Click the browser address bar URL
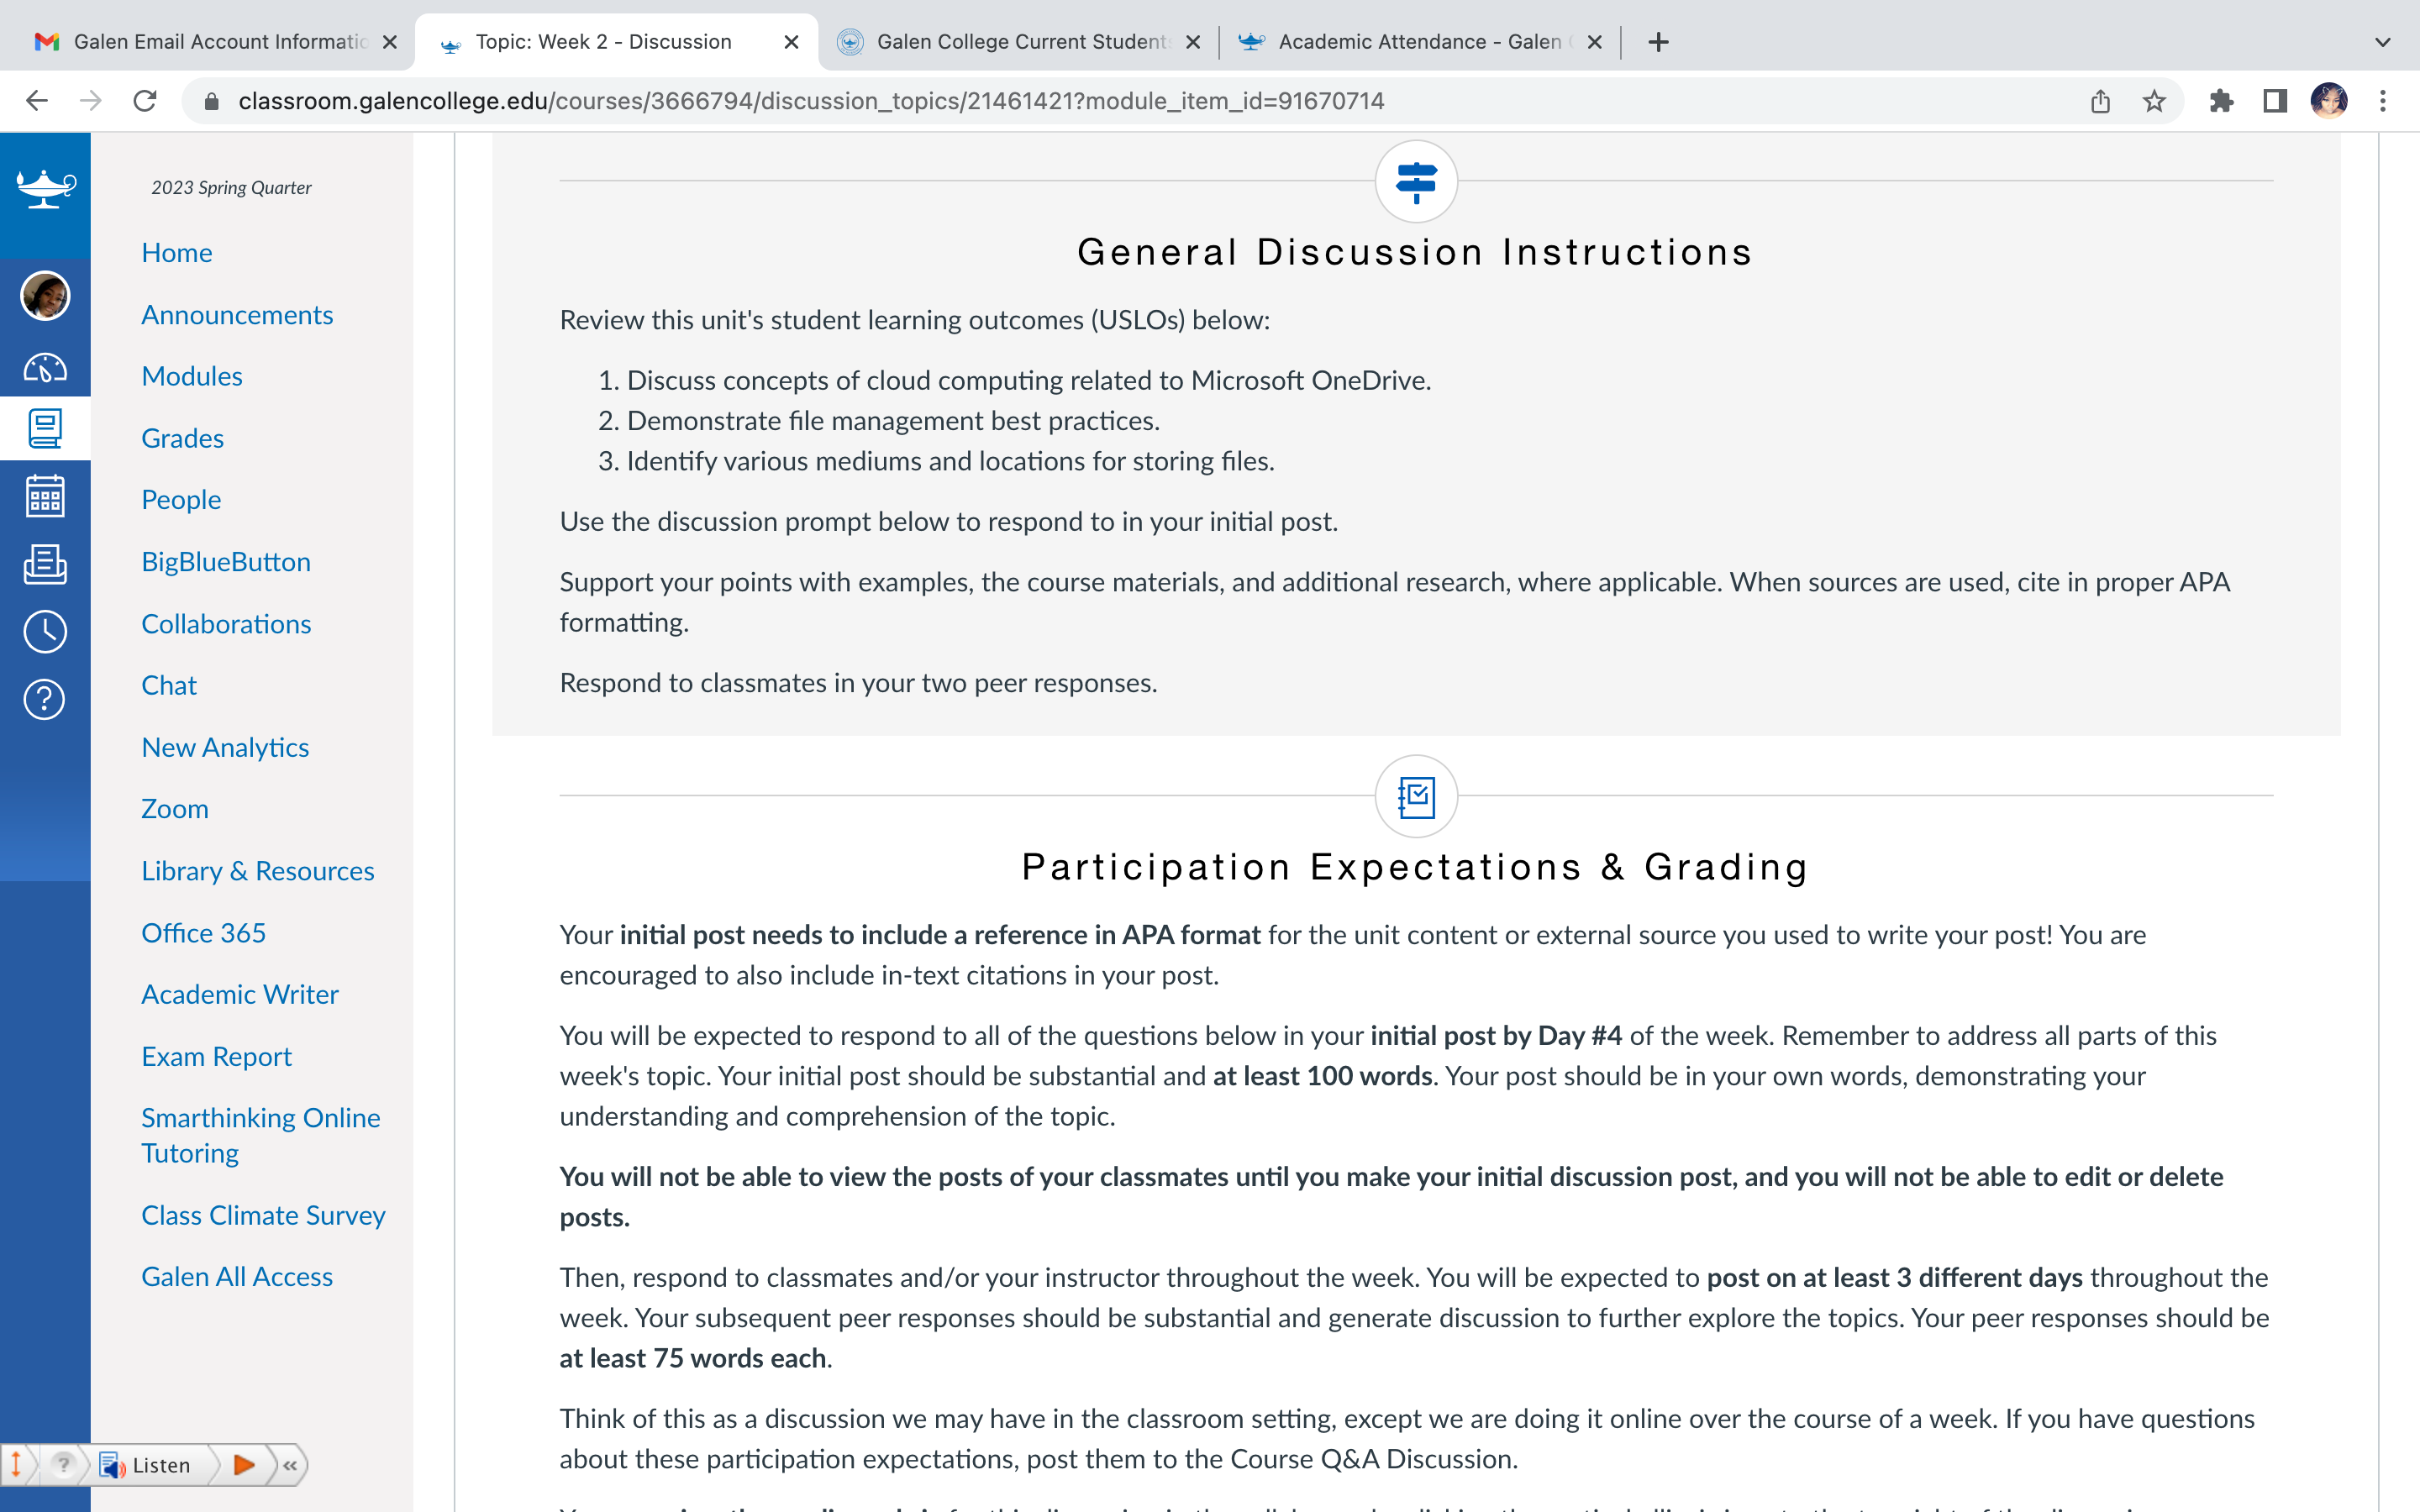 [x=811, y=101]
